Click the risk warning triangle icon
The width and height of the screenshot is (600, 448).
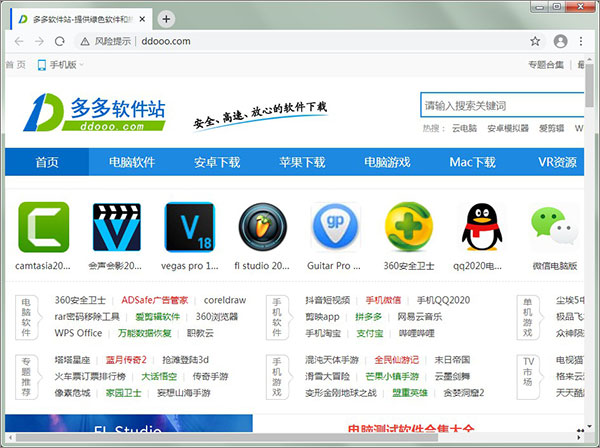pyautogui.click(x=85, y=41)
